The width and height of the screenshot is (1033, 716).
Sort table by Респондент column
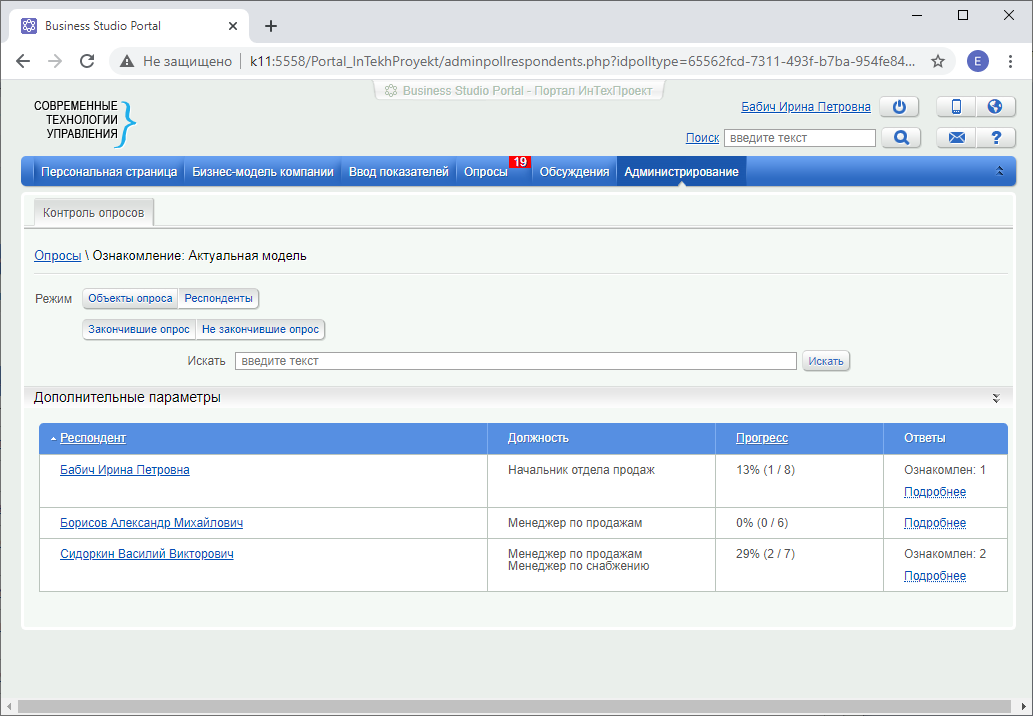pyautogui.click(x=93, y=438)
